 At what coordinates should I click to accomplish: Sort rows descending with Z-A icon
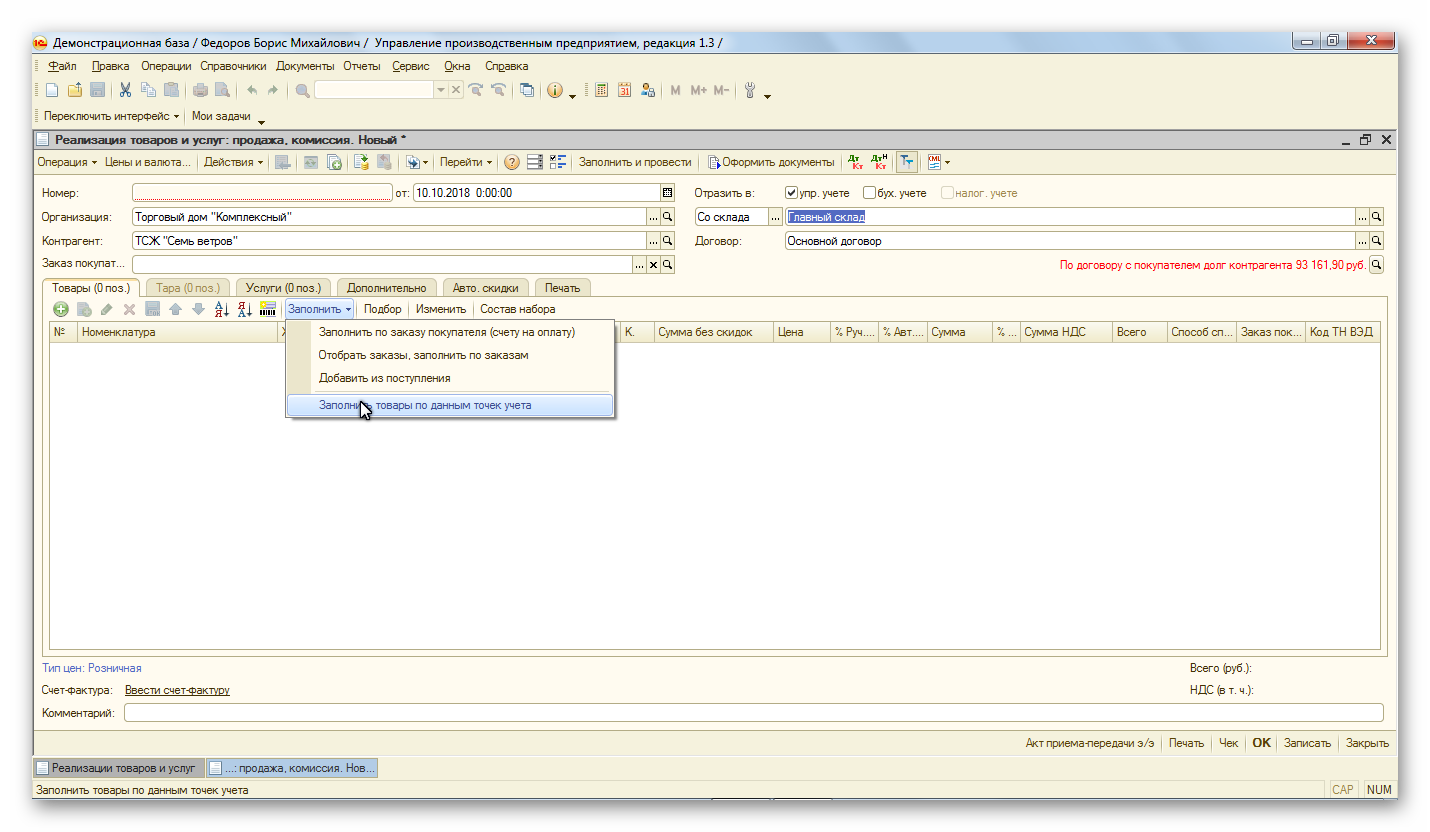(x=245, y=310)
